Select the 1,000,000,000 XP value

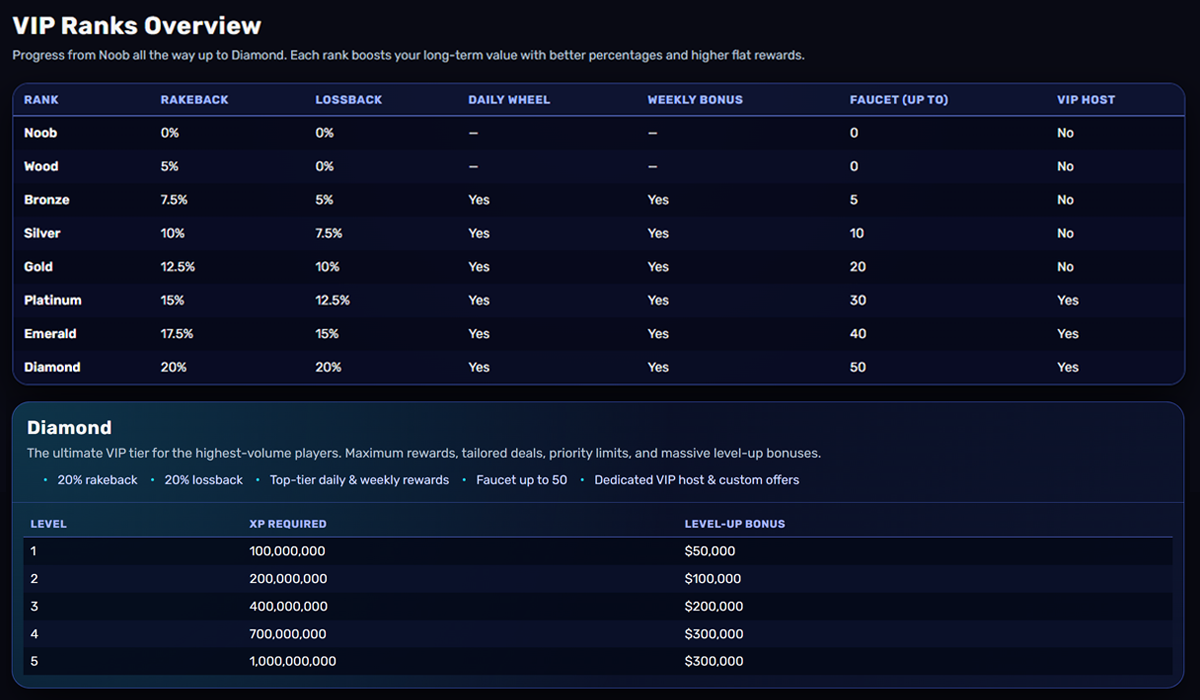point(293,661)
